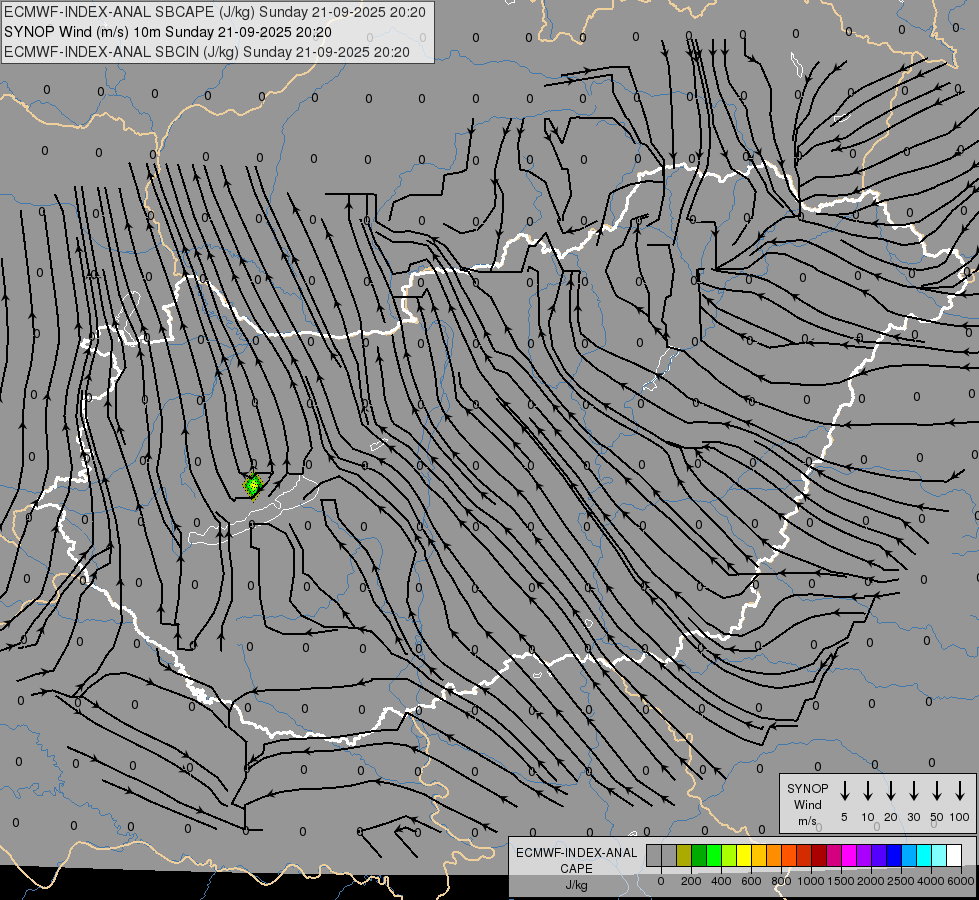Click the '4000' tick label on CAPE colorbar

931,881
